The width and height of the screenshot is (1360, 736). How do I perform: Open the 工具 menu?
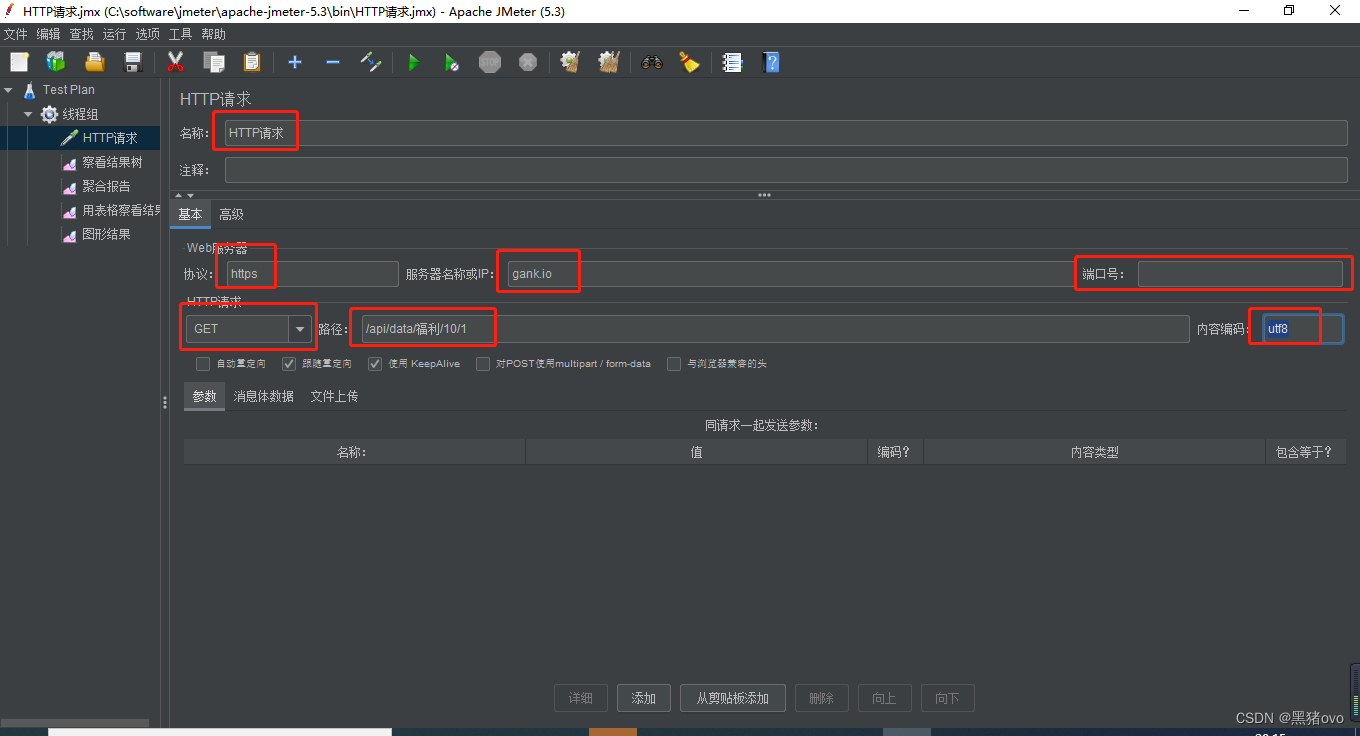(x=180, y=34)
